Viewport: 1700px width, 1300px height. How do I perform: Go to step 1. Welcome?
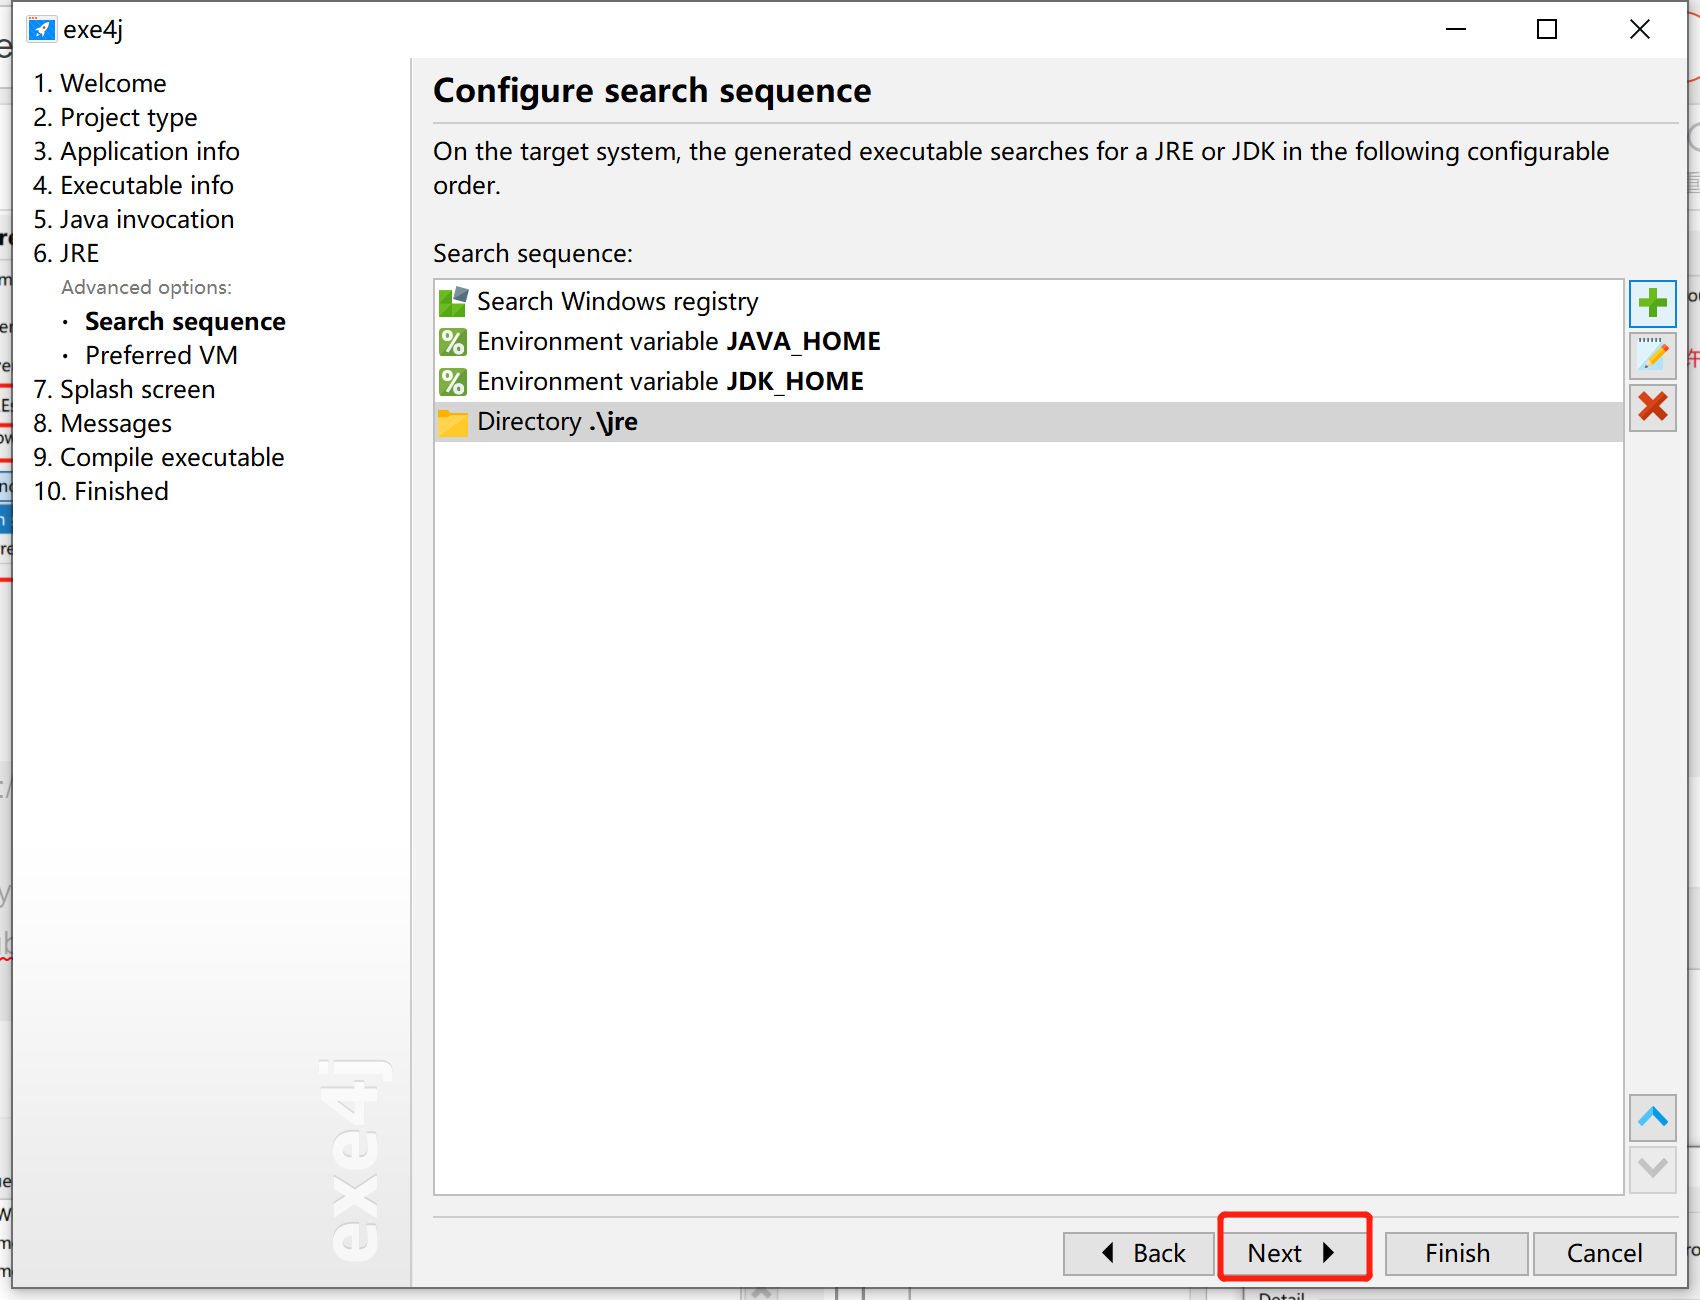click(x=100, y=83)
